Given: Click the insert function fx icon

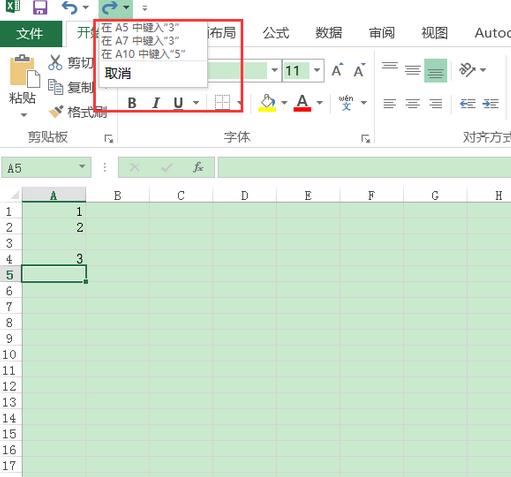Looking at the screenshot, I should [x=198, y=167].
